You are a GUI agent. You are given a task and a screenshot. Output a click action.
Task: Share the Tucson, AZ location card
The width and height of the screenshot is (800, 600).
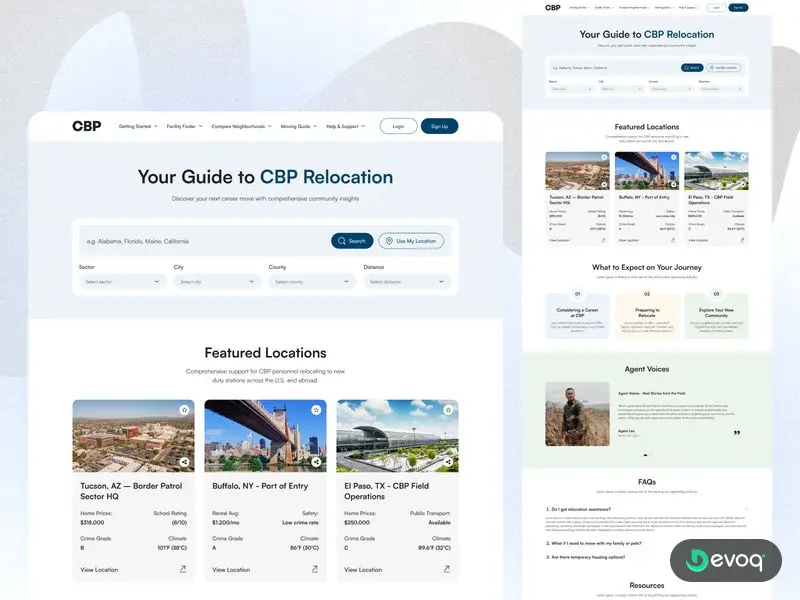tap(184, 462)
